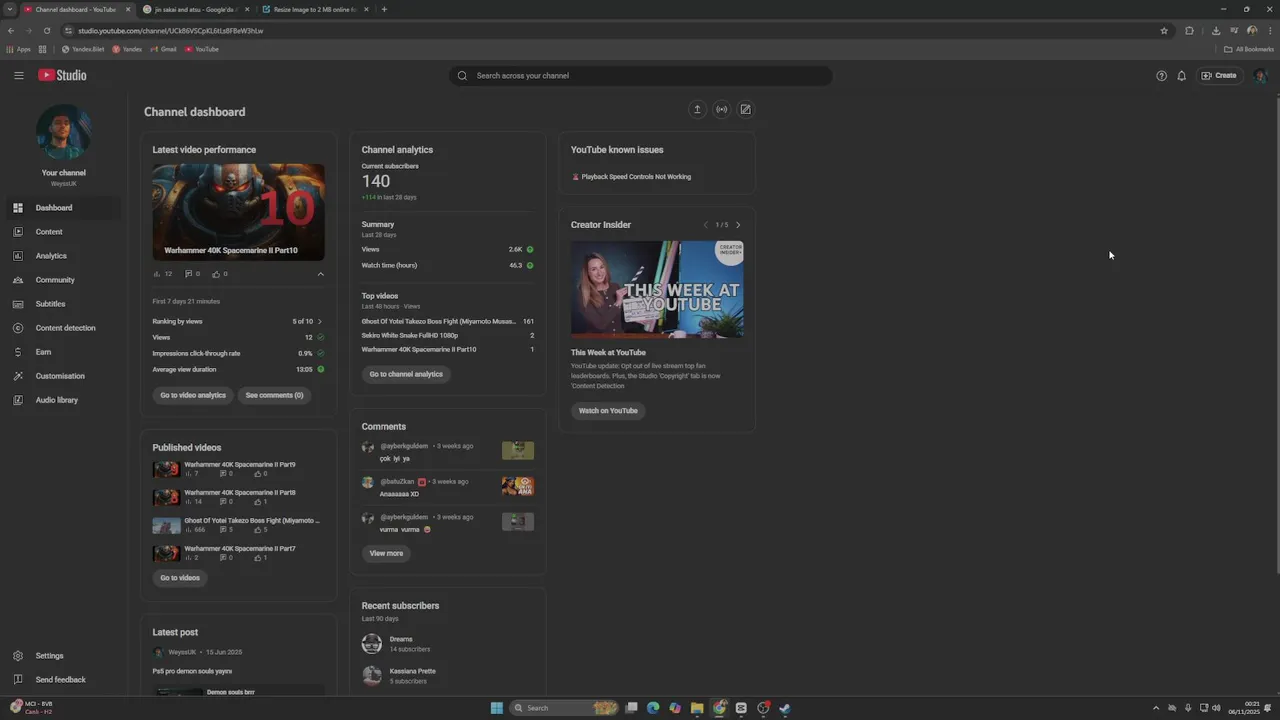The width and height of the screenshot is (1280, 720).
Task: Open Ghost Of Yotei Takezo Boss Fight top video
Action: click(x=439, y=322)
